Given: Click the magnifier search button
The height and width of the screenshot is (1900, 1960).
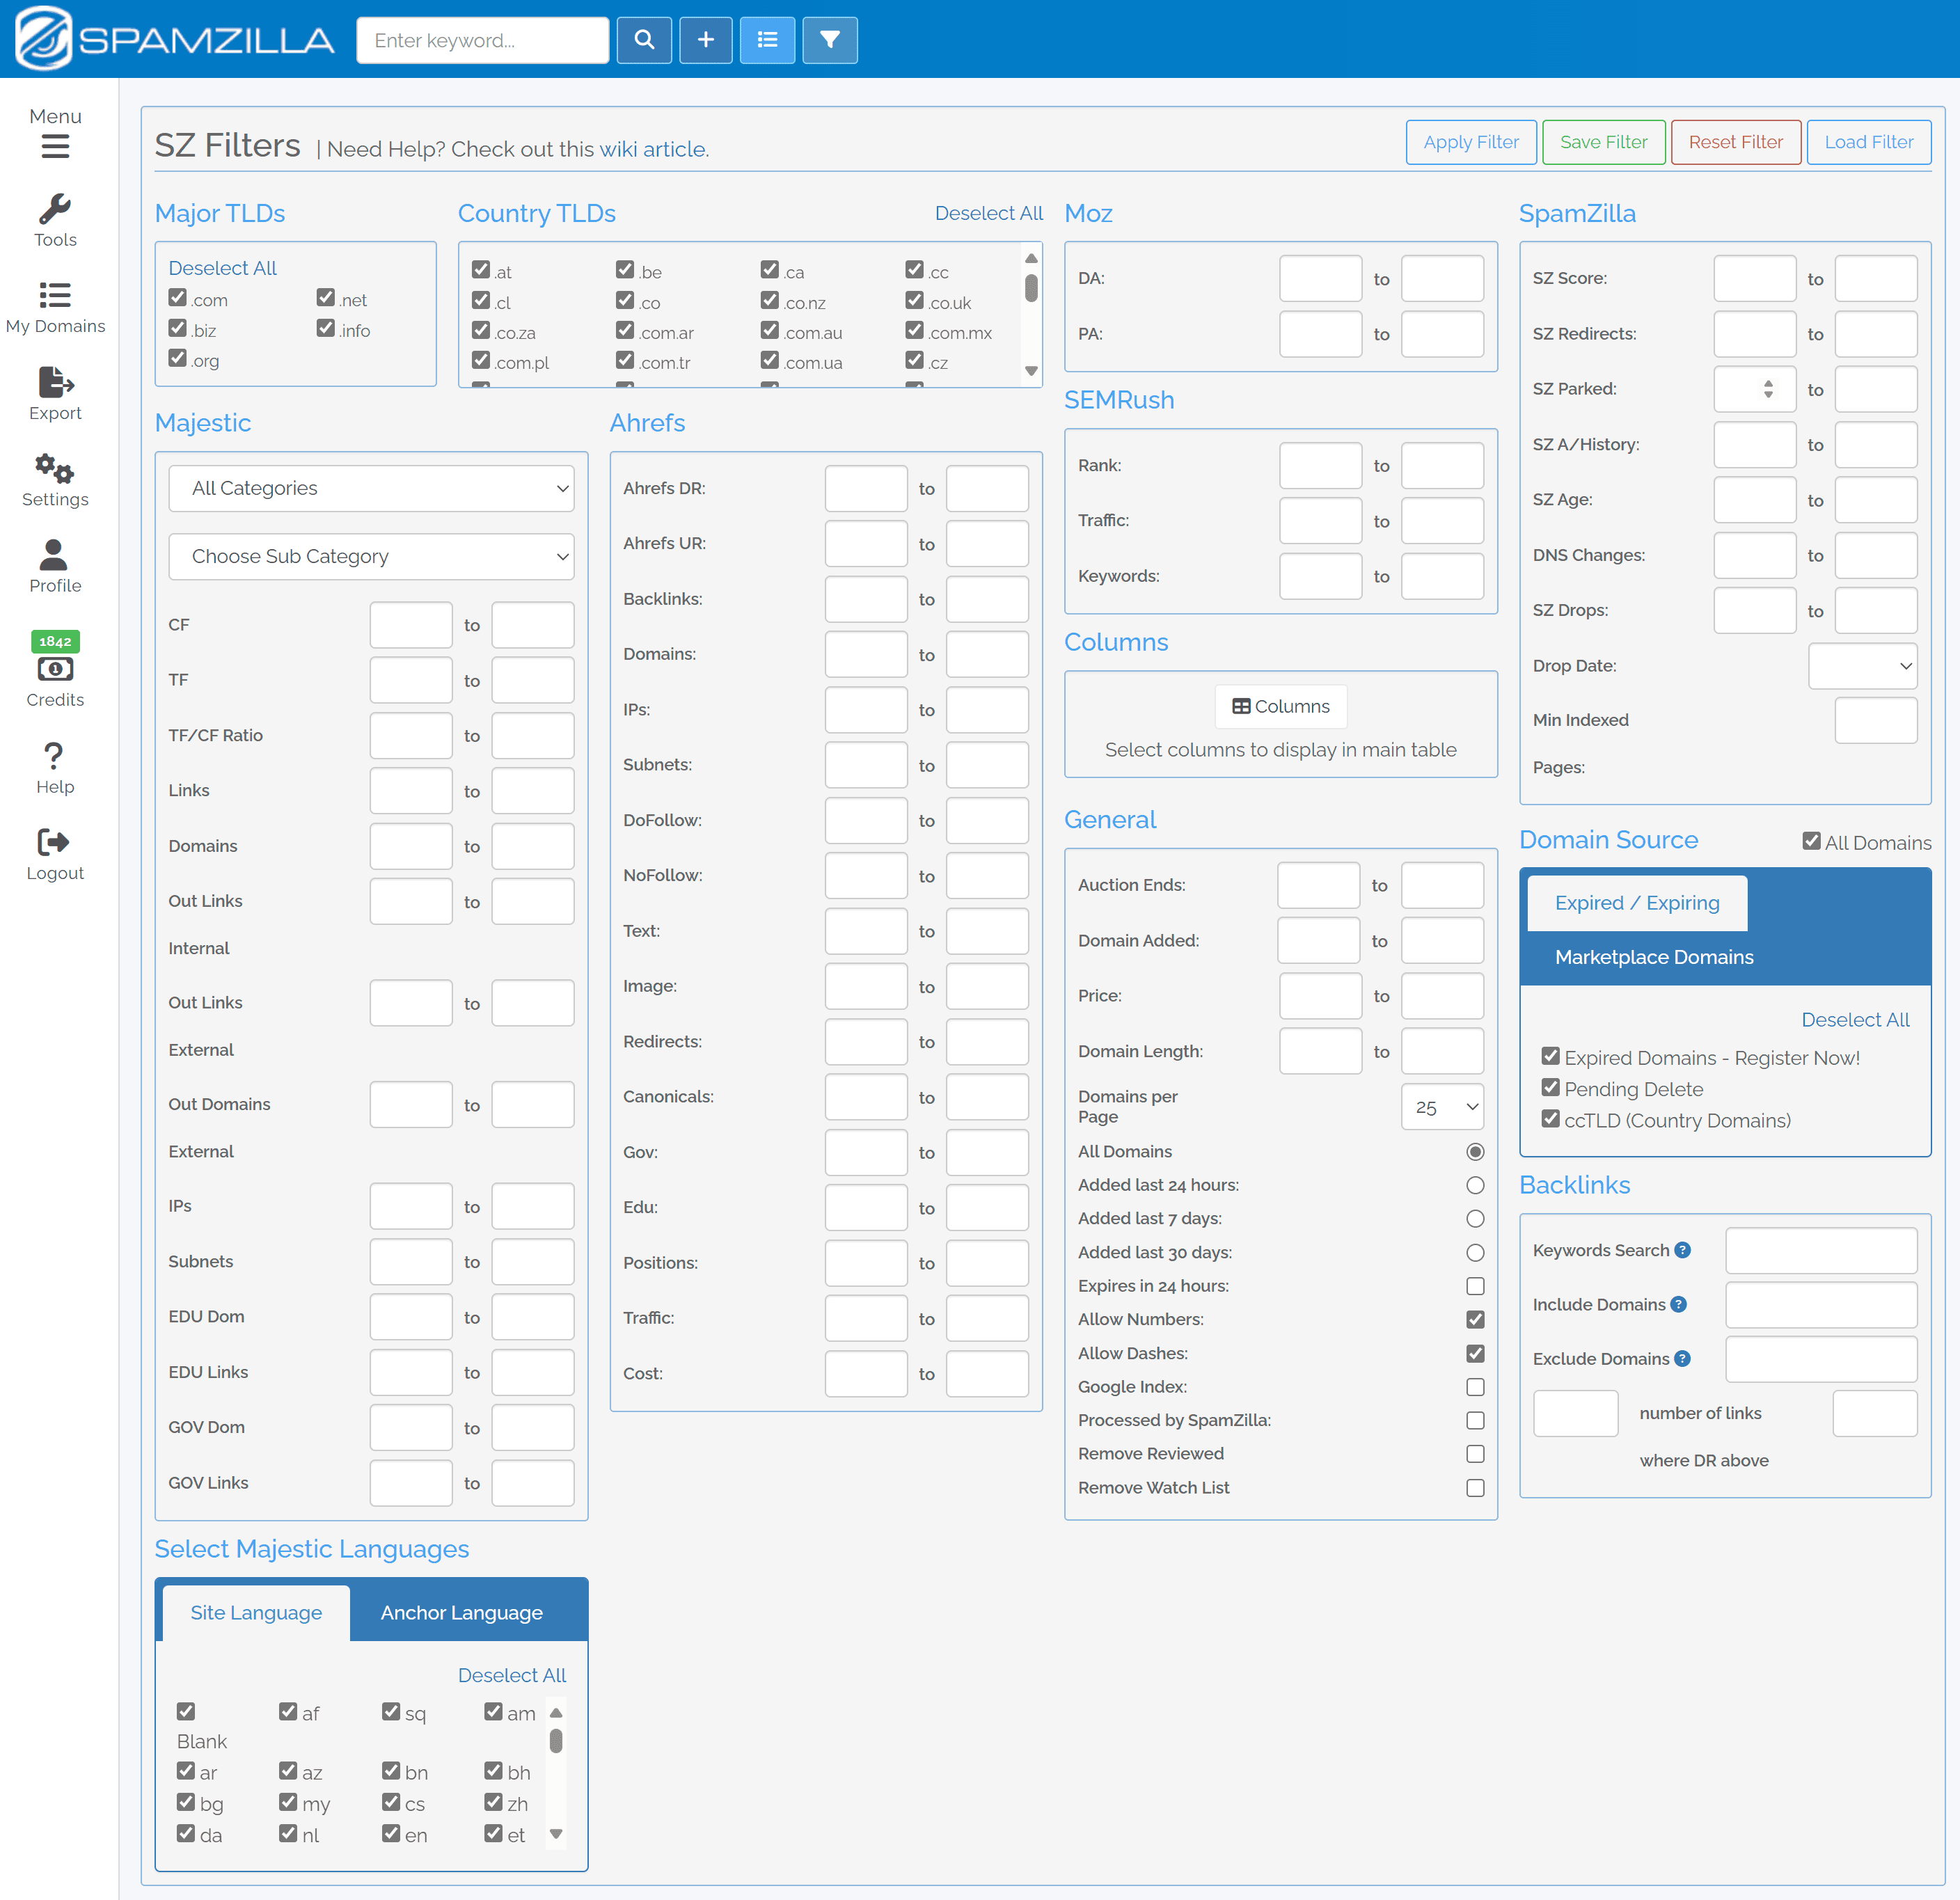Looking at the screenshot, I should [644, 40].
